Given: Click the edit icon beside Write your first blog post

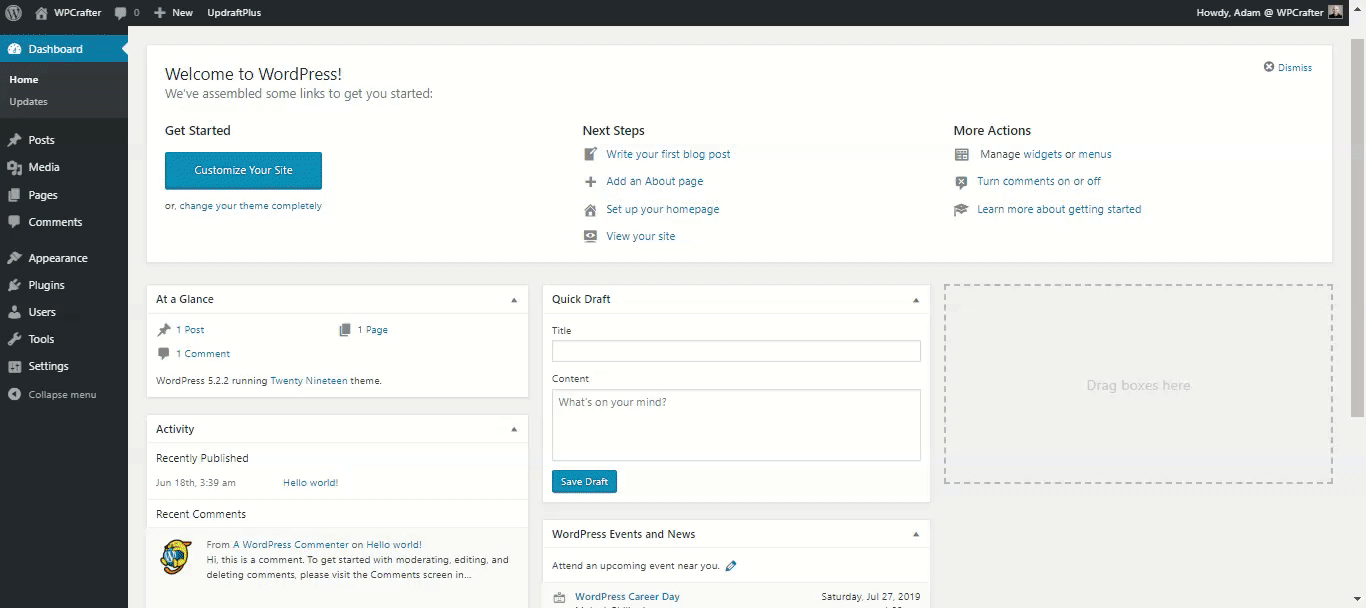Looking at the screenshot, I should (590, 154).
